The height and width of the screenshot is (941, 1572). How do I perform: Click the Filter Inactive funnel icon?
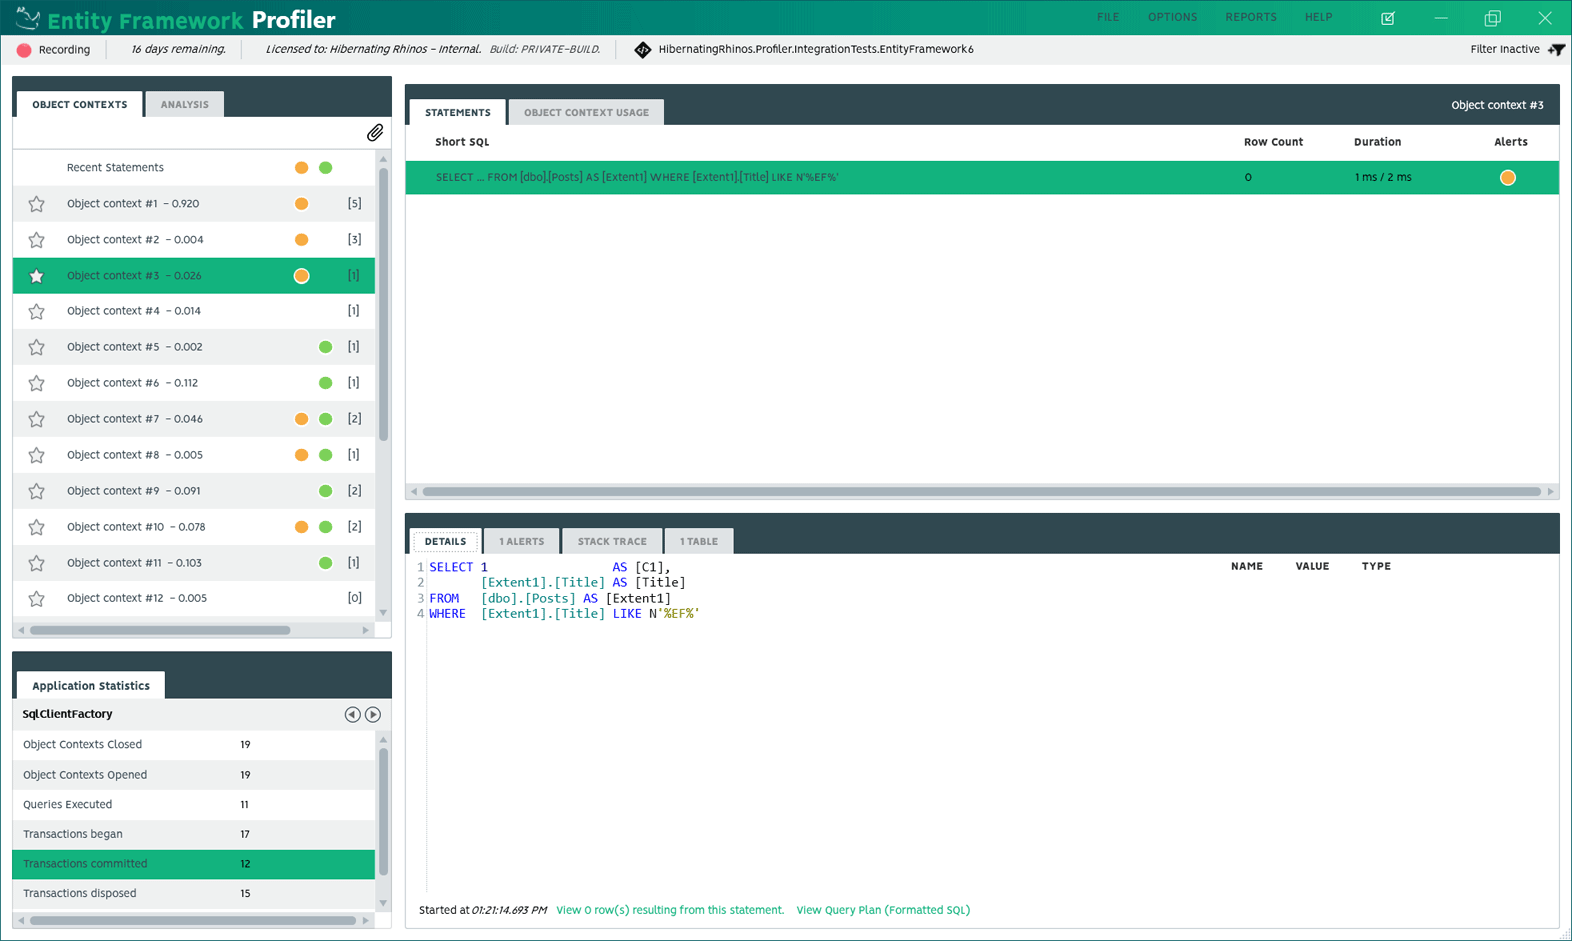(1556, 49)
